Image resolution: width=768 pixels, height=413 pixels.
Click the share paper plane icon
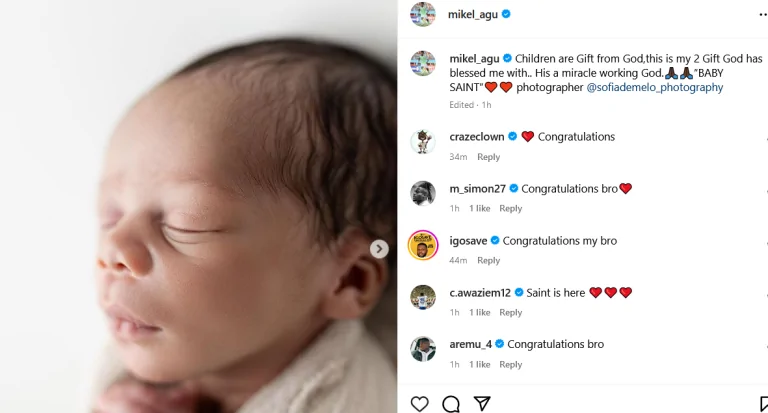[x=482, y=403]
